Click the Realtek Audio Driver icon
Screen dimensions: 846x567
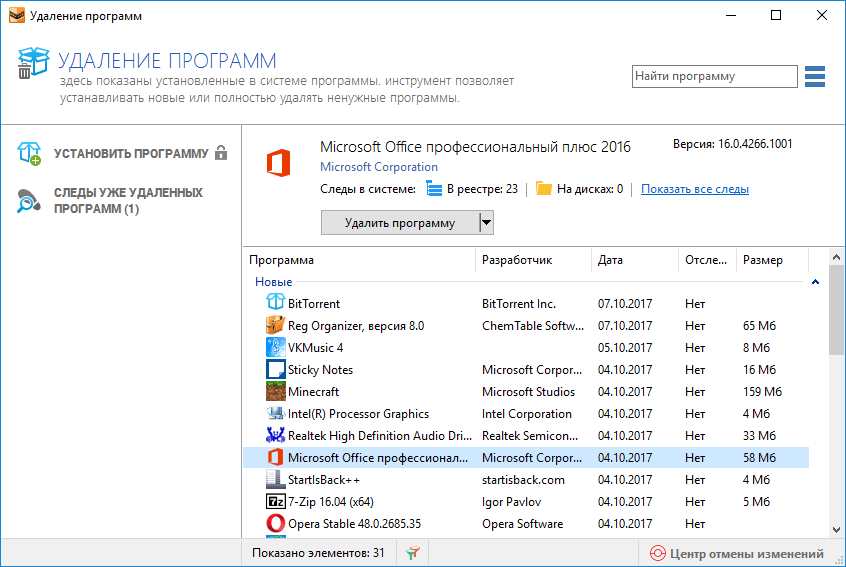click(x=275, y=435)
